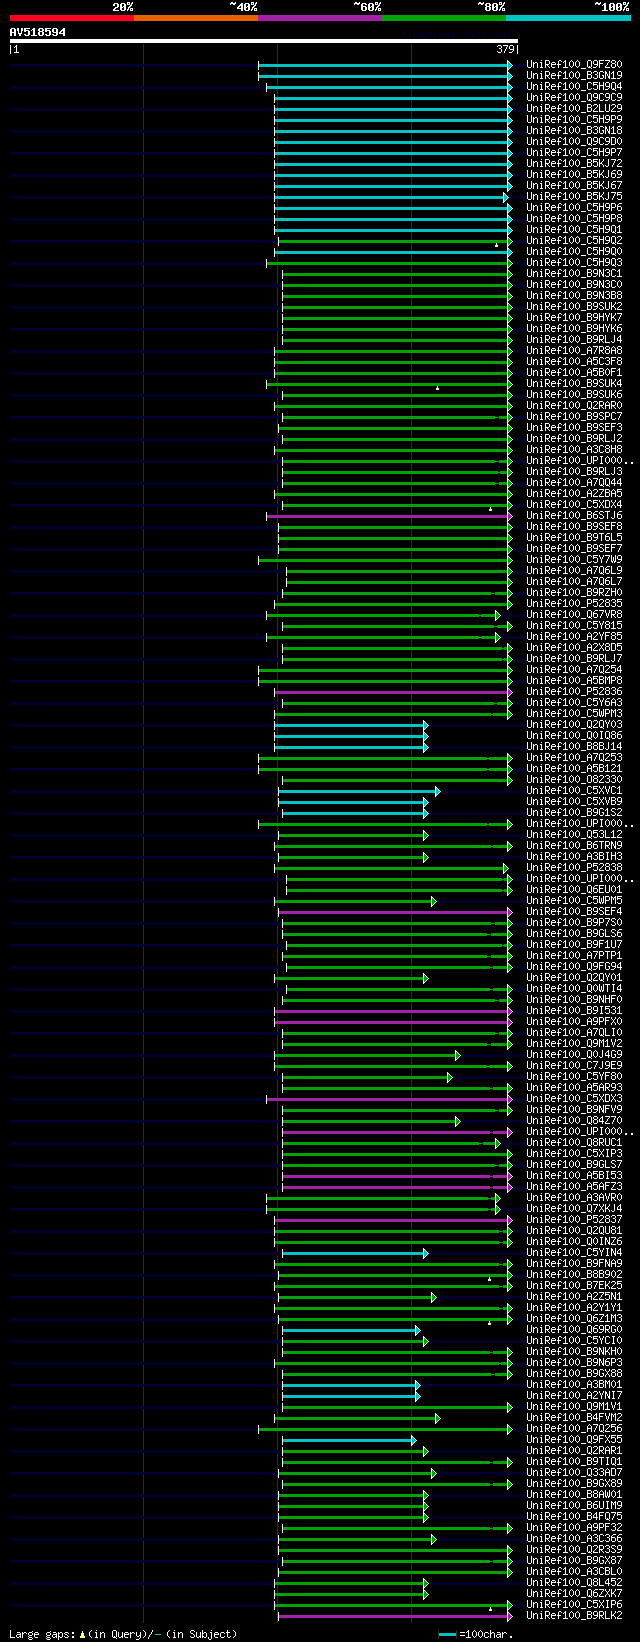Select the UniRef100_Q2QY01 label
This screenshot has width=640, height=1642.
coord(574,978)
